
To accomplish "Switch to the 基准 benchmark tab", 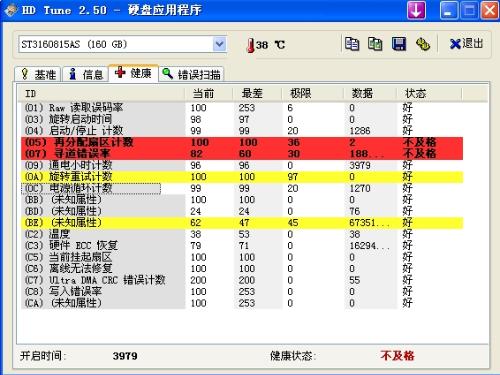I will (38, 74).
